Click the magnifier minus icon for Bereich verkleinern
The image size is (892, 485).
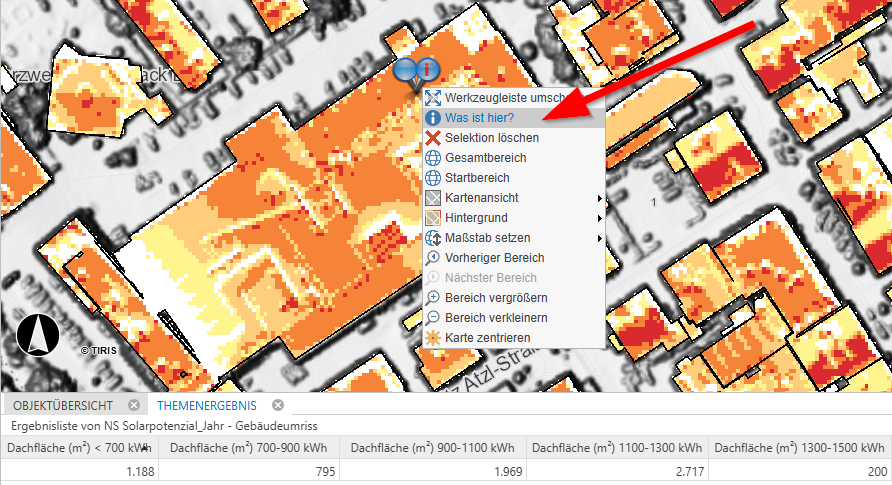[433, 318]
